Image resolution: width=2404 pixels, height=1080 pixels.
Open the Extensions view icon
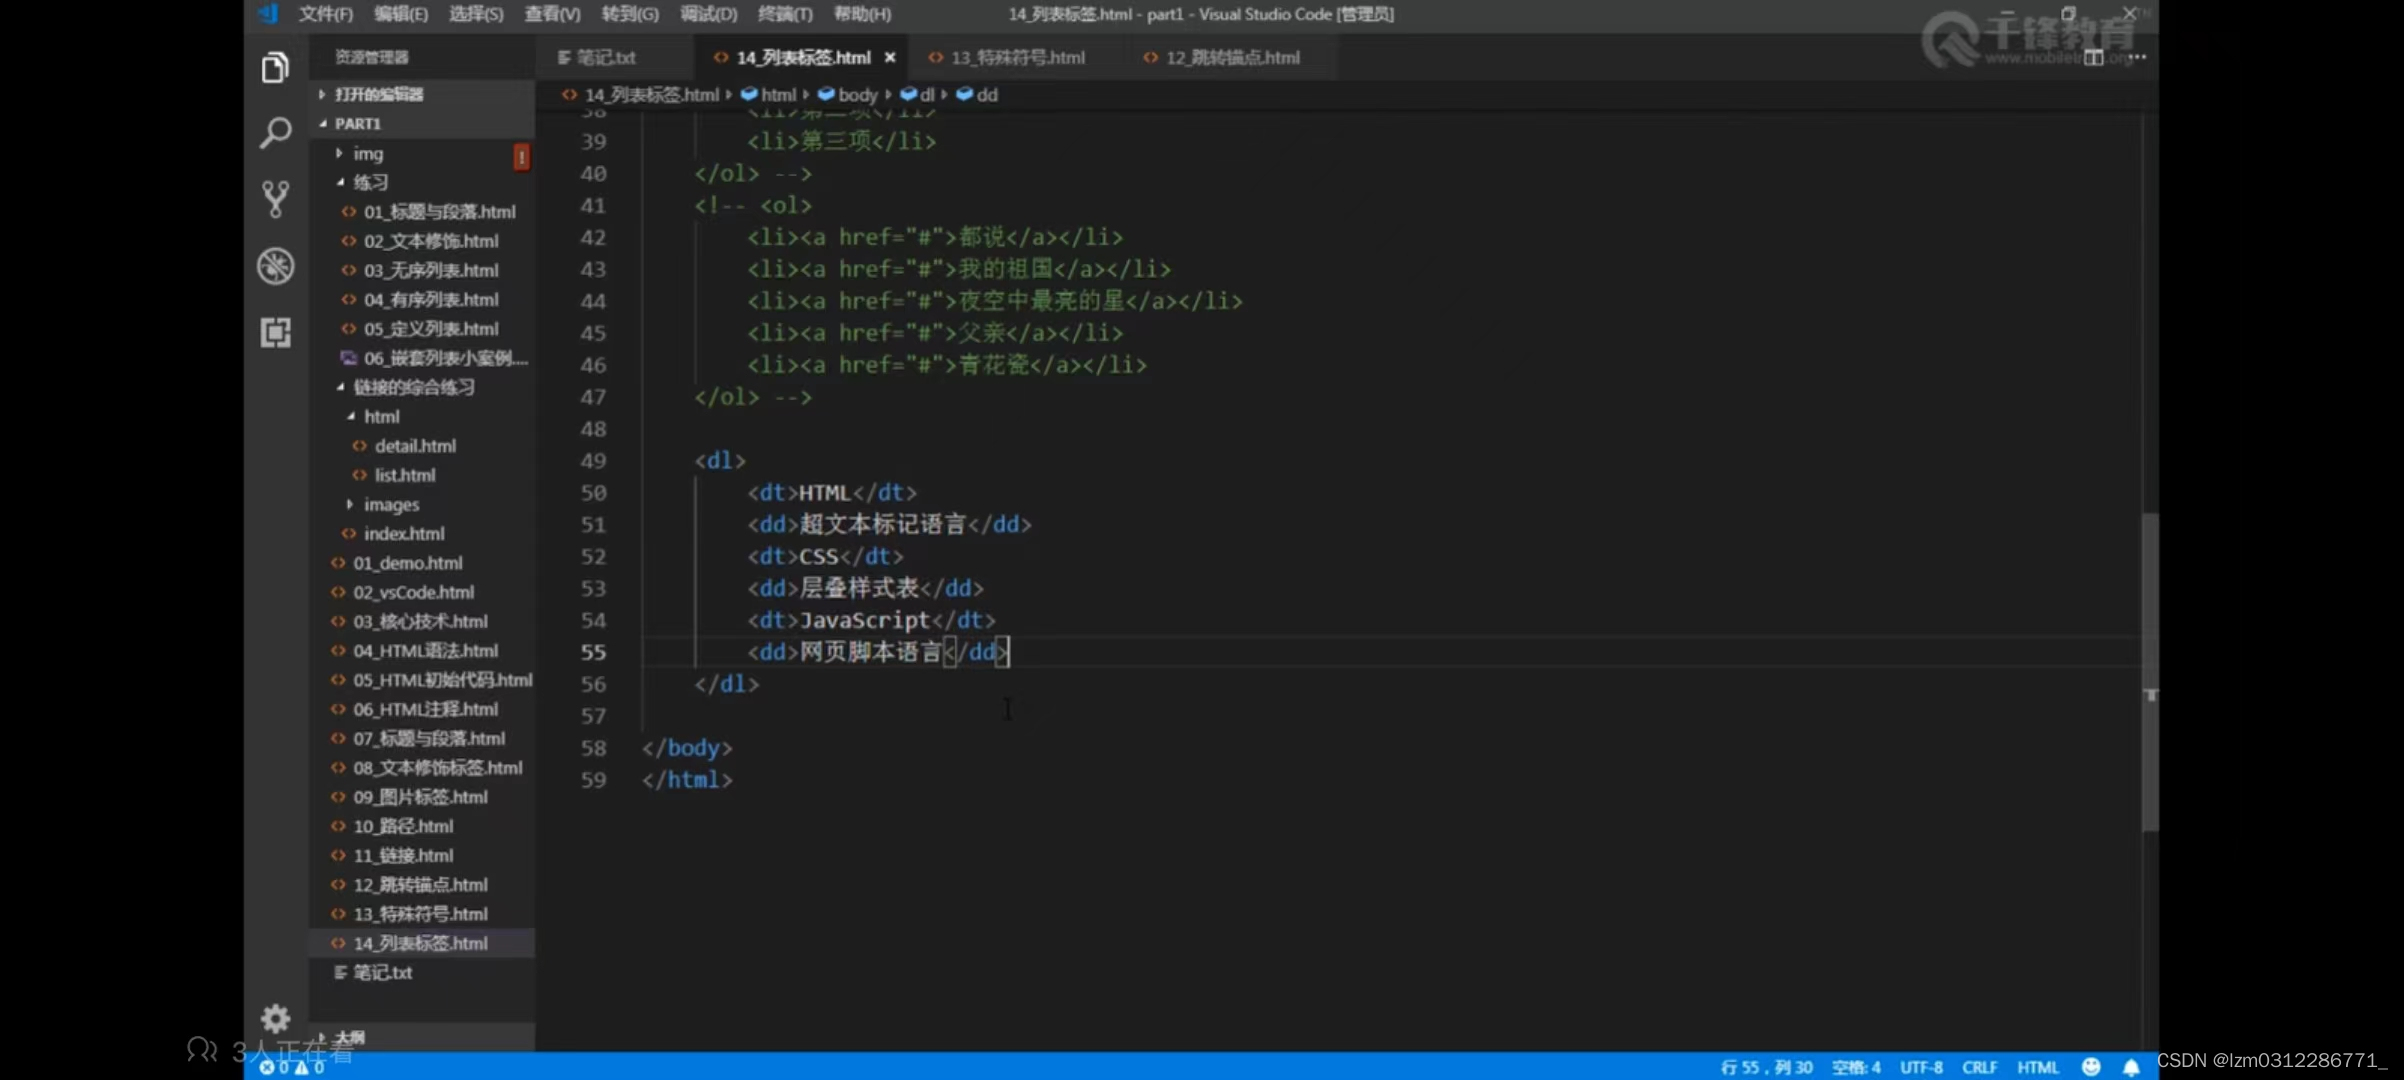(x=275, y=332)
